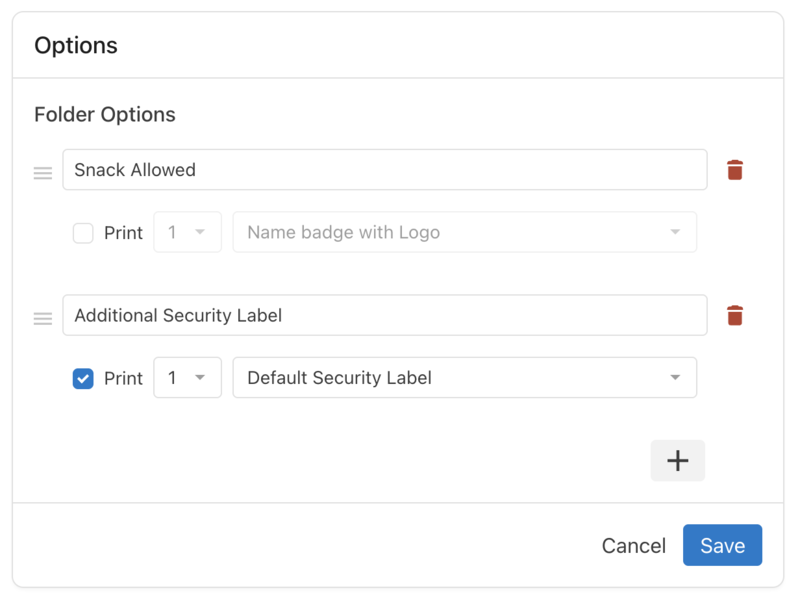The width and height of the screenshot is (800, 599).
Task: Open the Default Security Label dropdown
Action: 464,378
